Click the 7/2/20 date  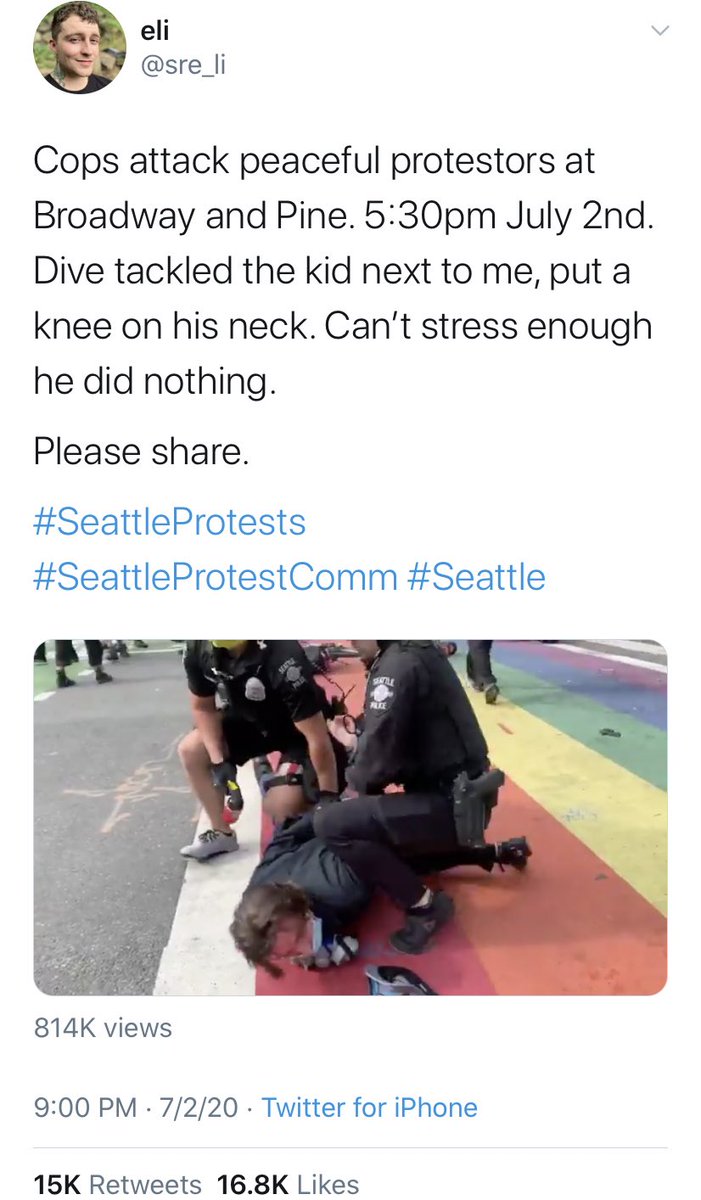point(201,1107)
